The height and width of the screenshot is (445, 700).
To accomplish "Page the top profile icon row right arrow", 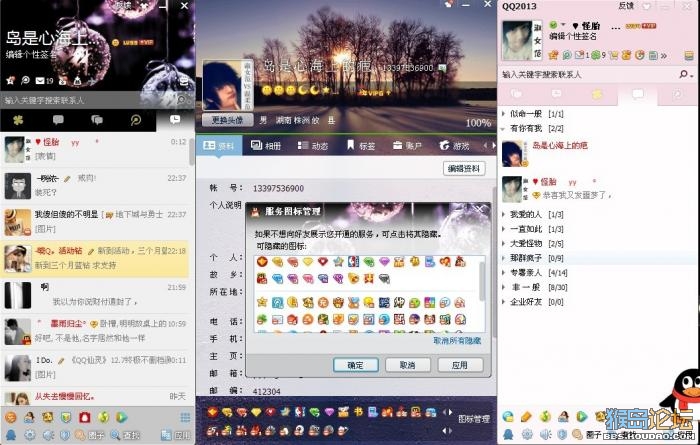I will click(x=450, y=412).
